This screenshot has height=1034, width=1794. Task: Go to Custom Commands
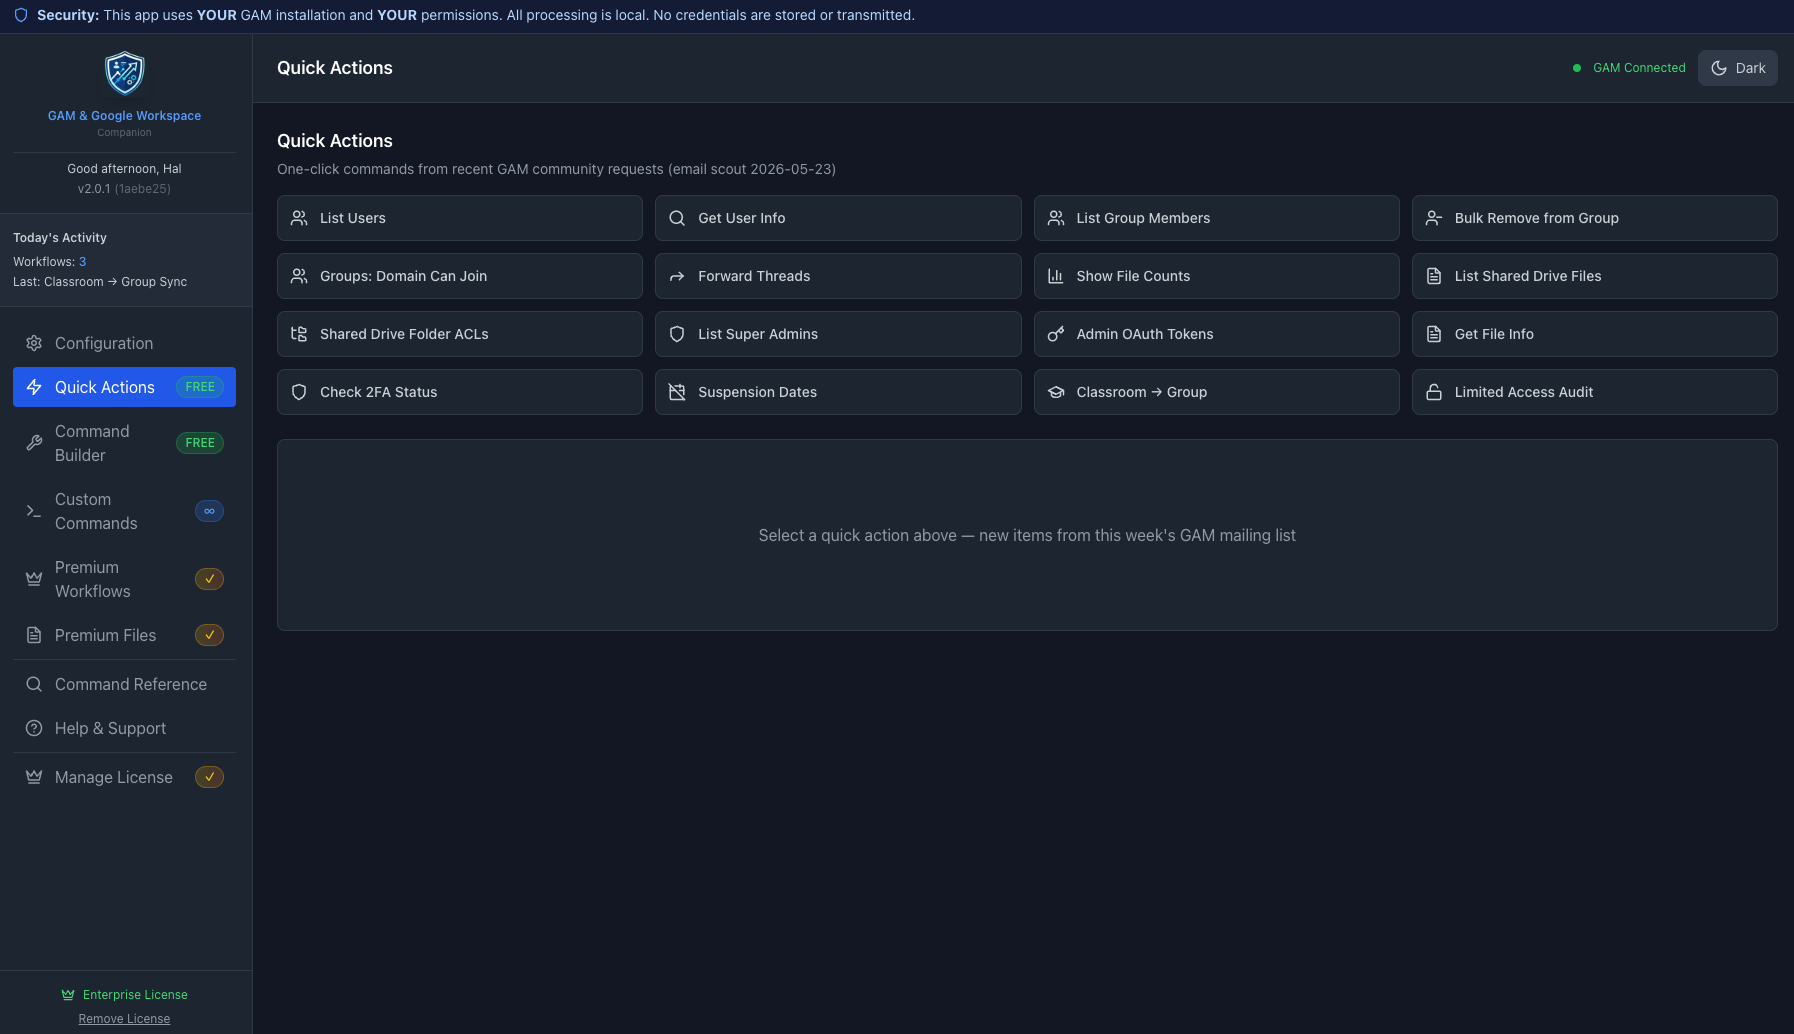tap(124, 511)
